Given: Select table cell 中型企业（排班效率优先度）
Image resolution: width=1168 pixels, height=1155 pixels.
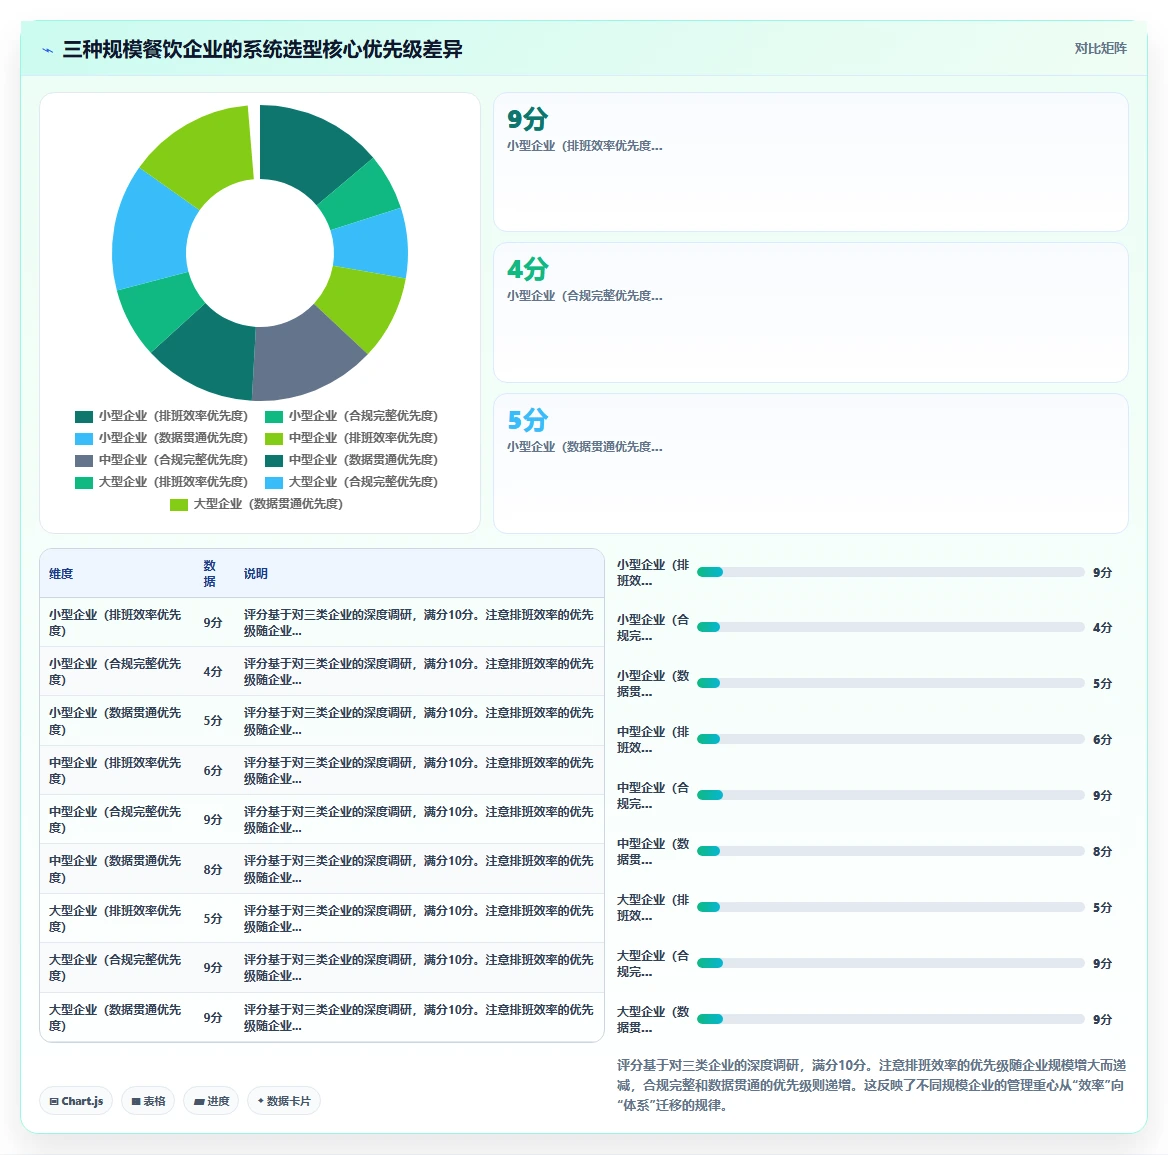Looking at the screenshot, I should pyautogui.click(x=115, y=771).
